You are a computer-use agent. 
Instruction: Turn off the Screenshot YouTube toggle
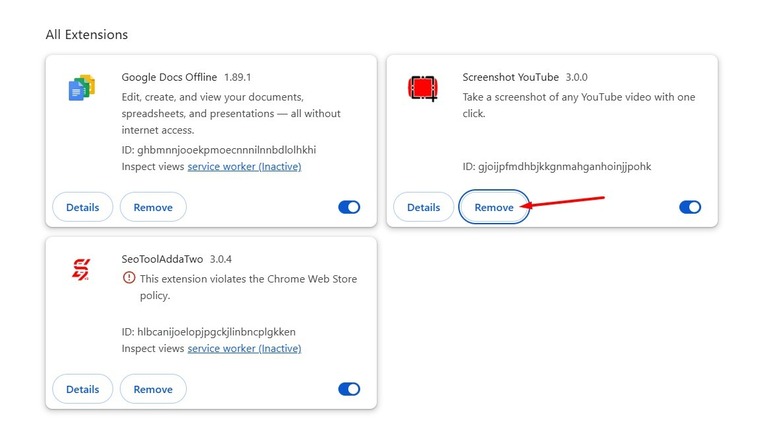[x=690, y=207]
